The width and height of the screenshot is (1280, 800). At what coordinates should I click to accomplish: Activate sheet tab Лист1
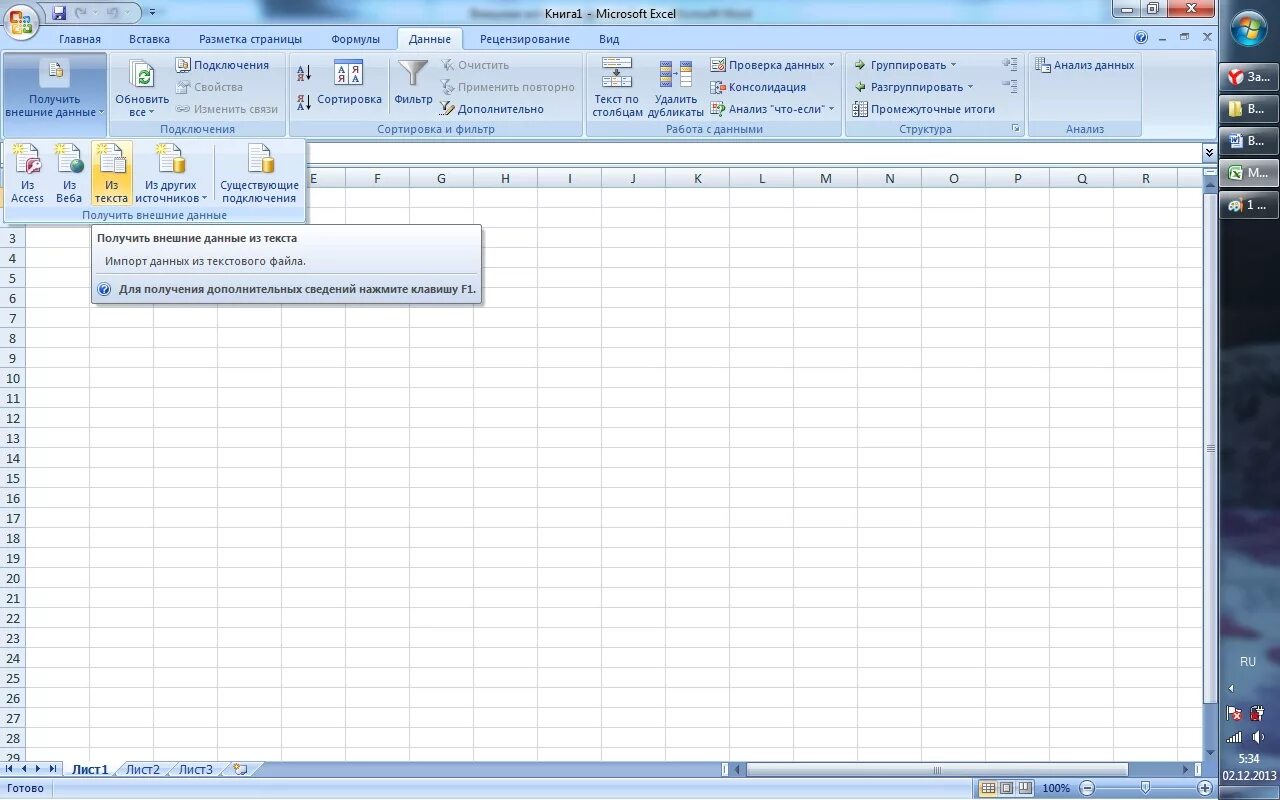(x=89, y=769)
